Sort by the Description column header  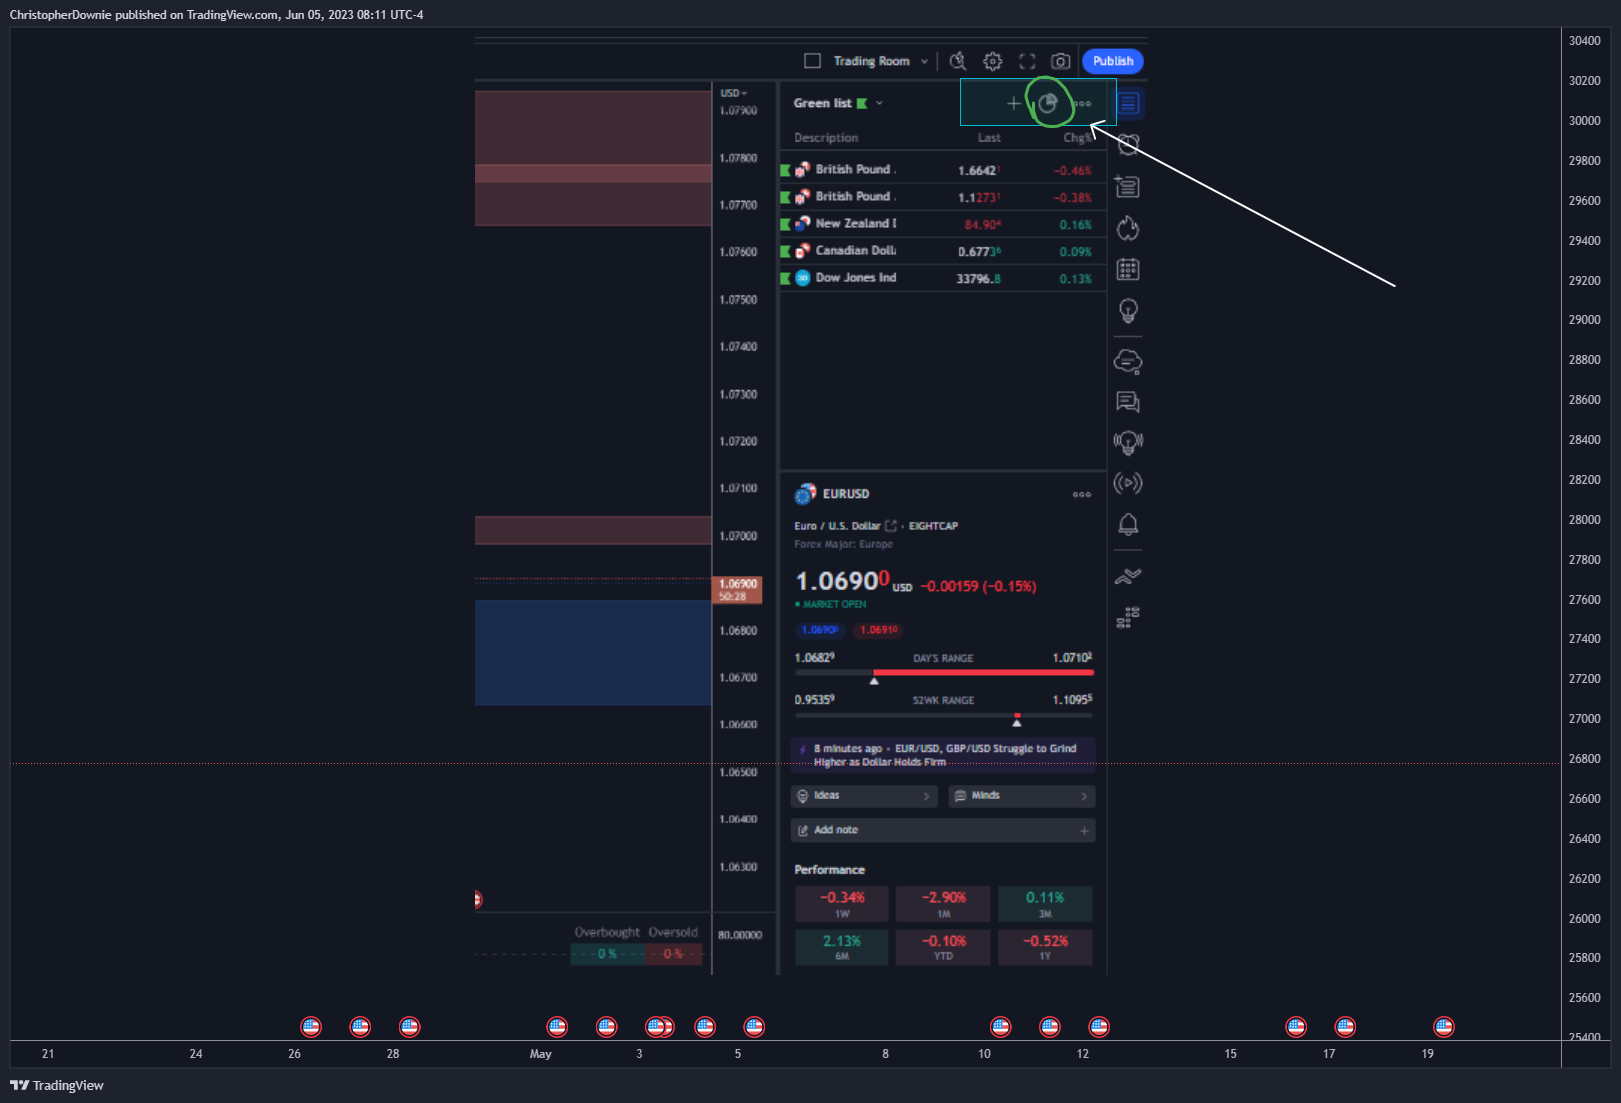(x=826, y=138)
